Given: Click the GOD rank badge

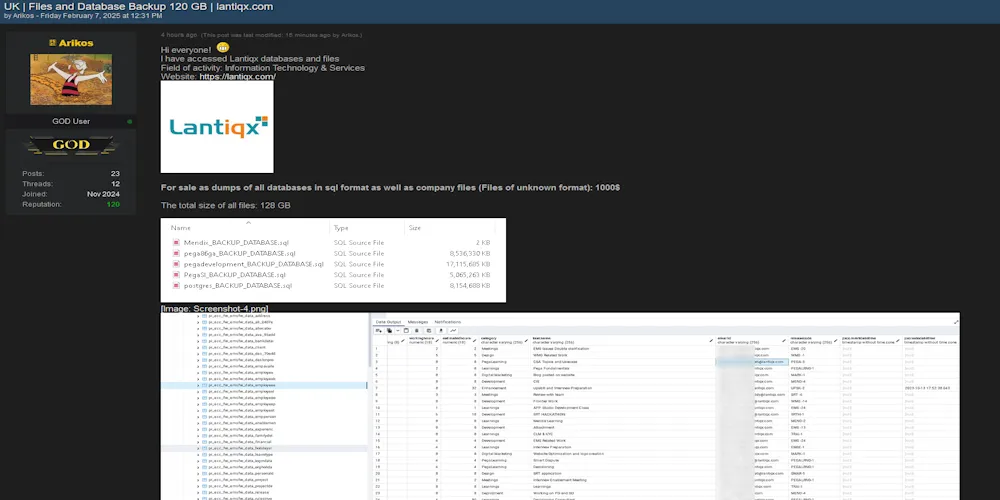Looking at the screenshot, I should click(71, 145).
